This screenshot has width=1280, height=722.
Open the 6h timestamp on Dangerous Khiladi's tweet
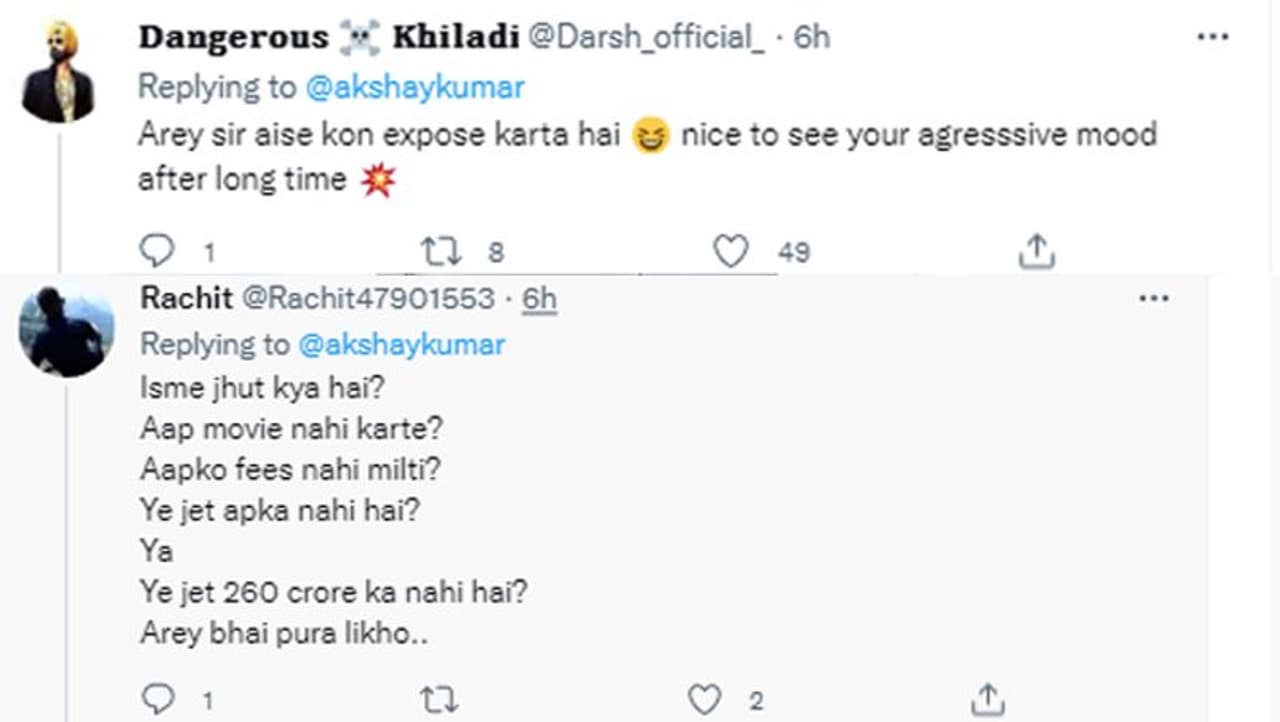812,37
